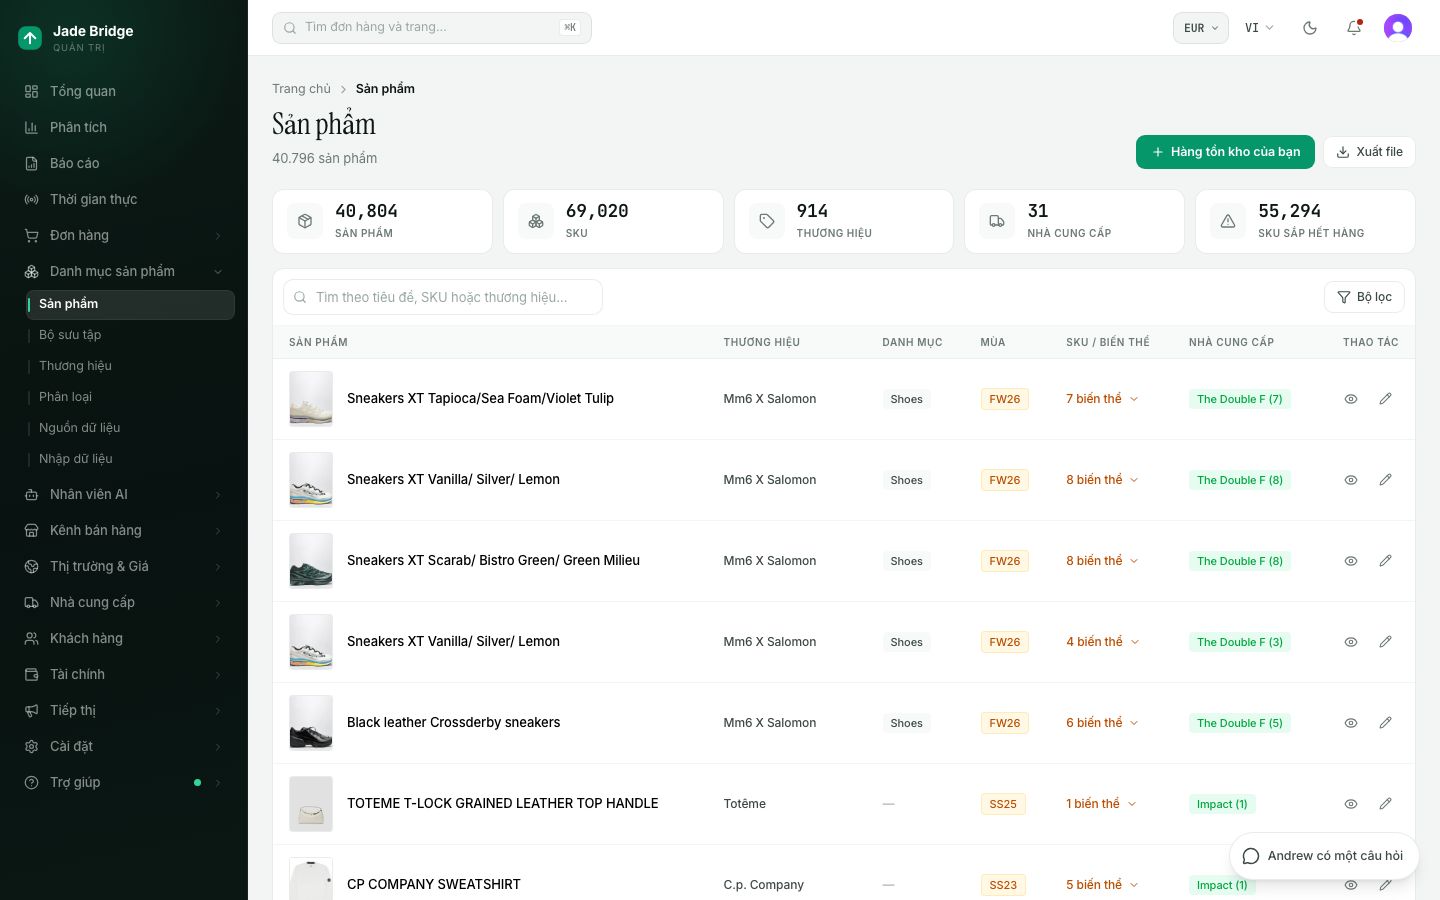Open the VI language dropdown
The width and height of the screenshot is (1440, 900).
click(1259, 28)
